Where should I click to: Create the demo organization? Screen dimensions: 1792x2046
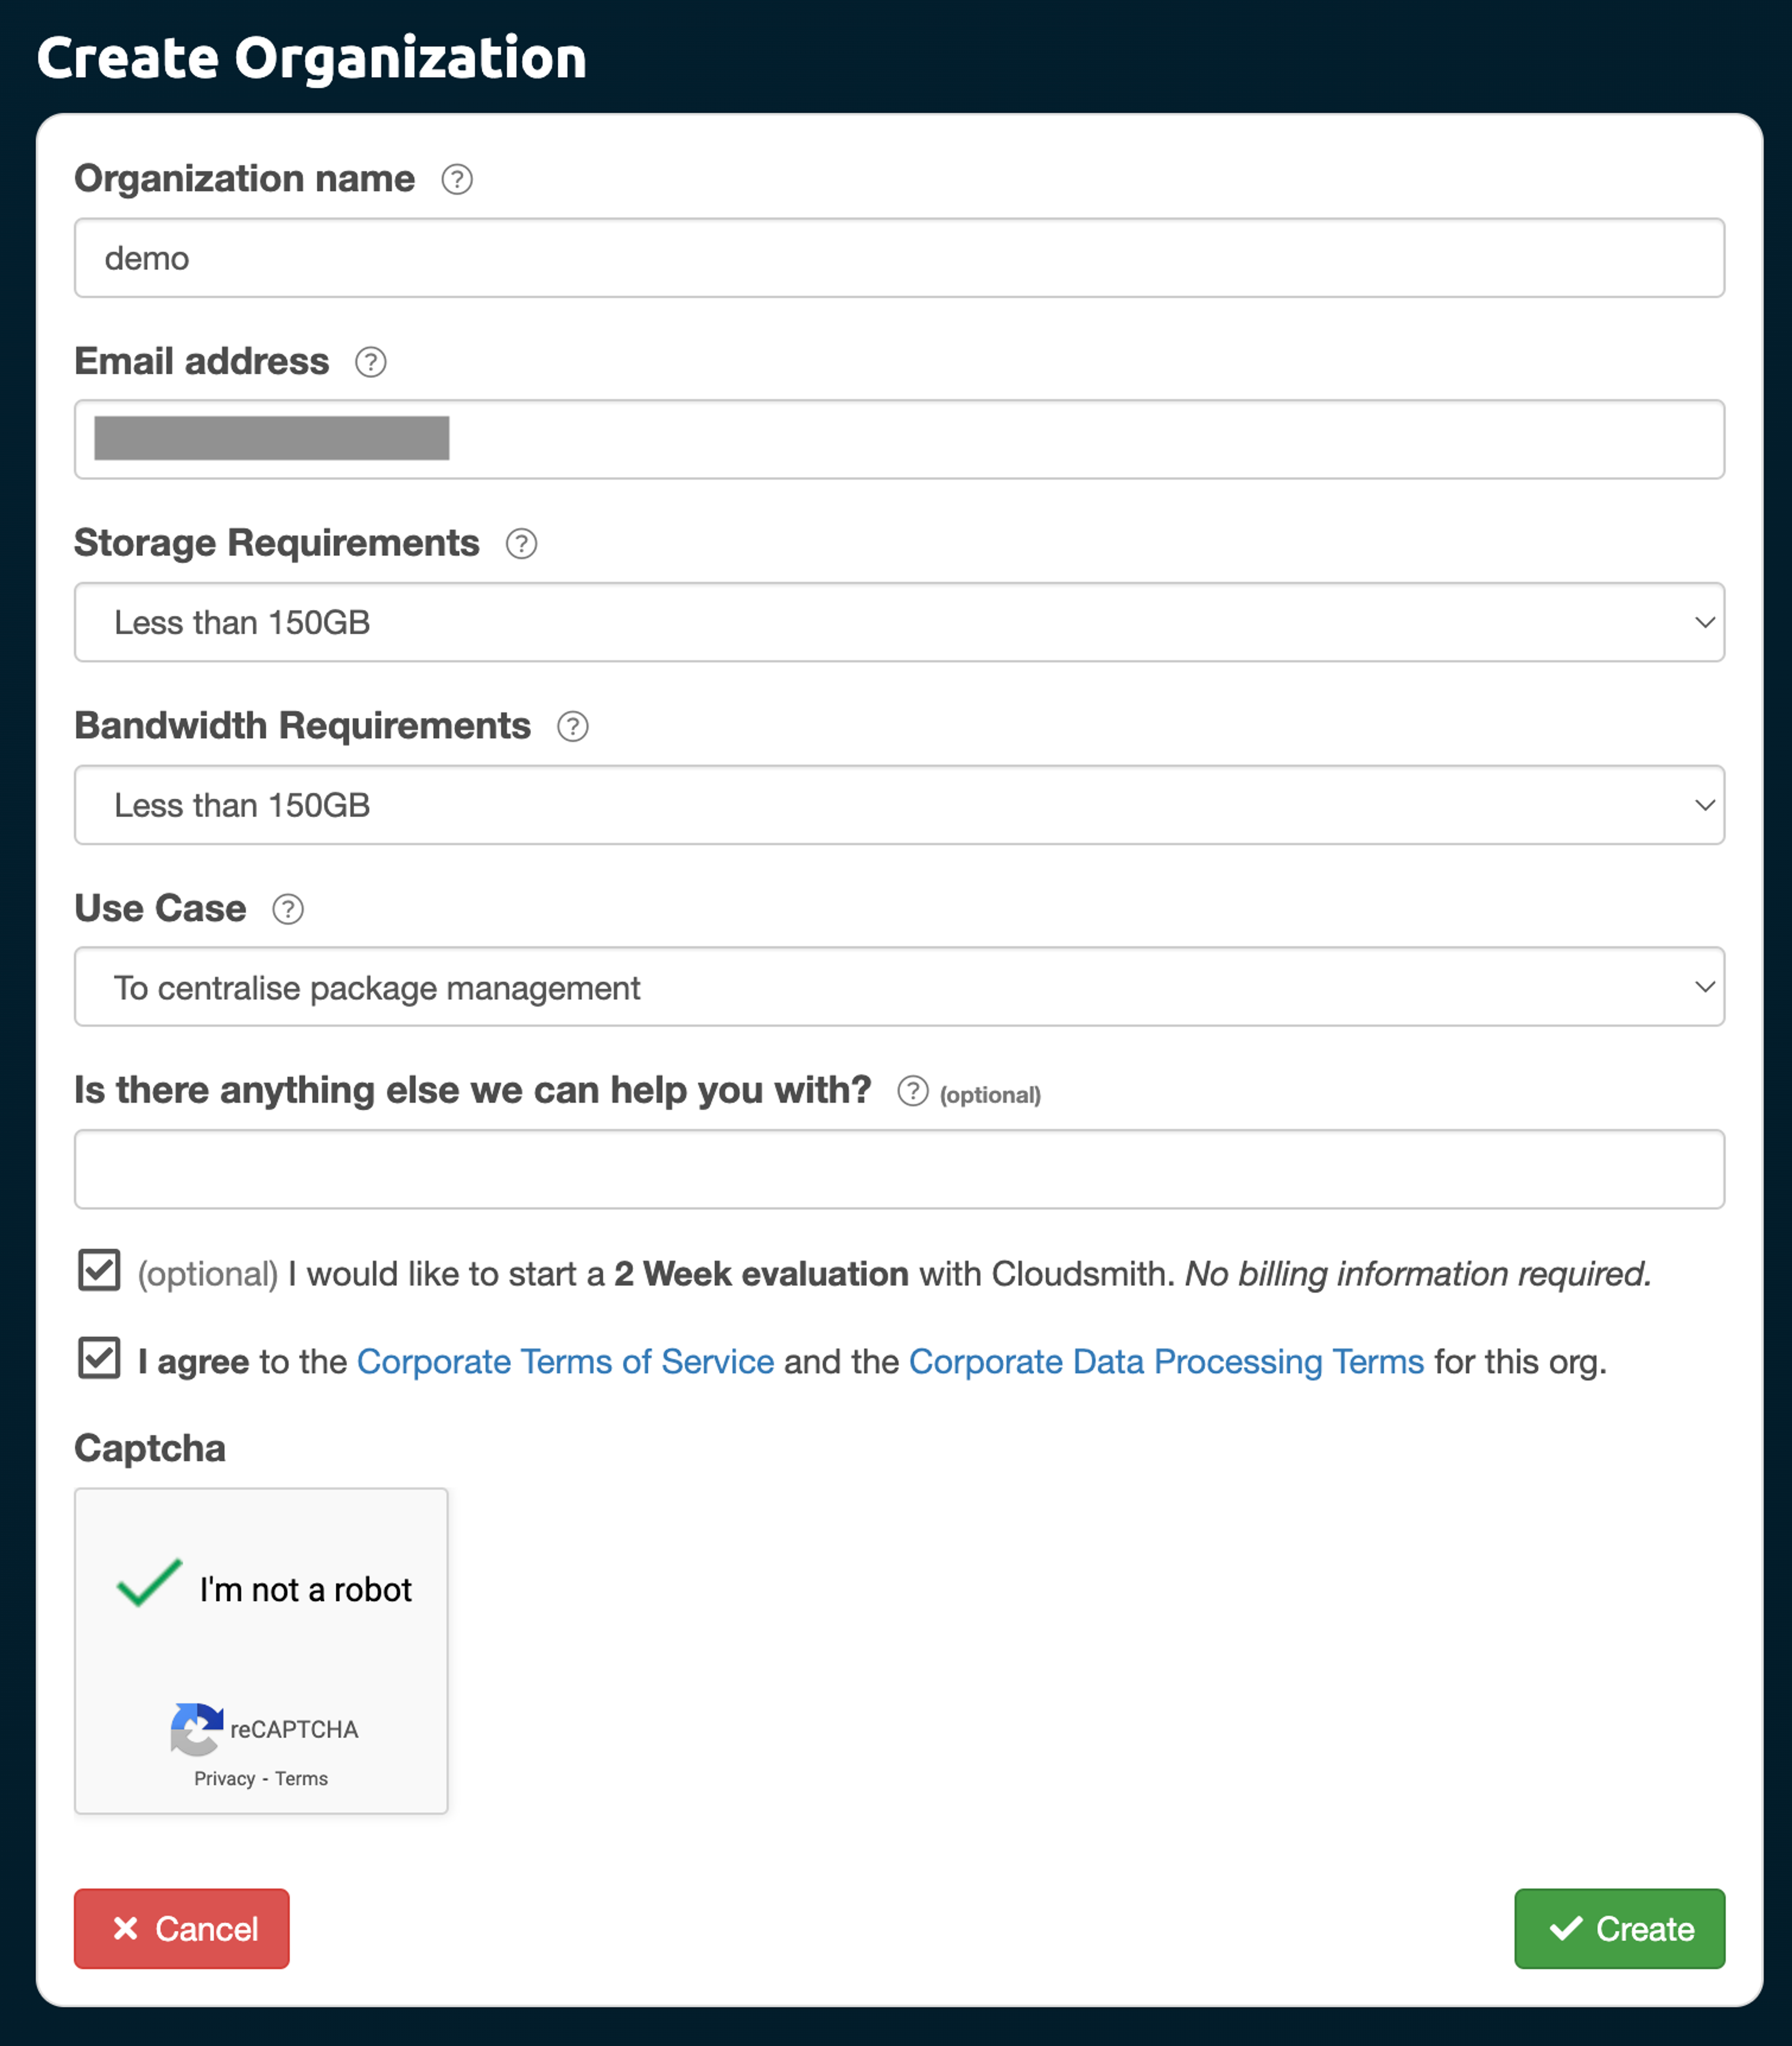[x=1619, y=1929]
